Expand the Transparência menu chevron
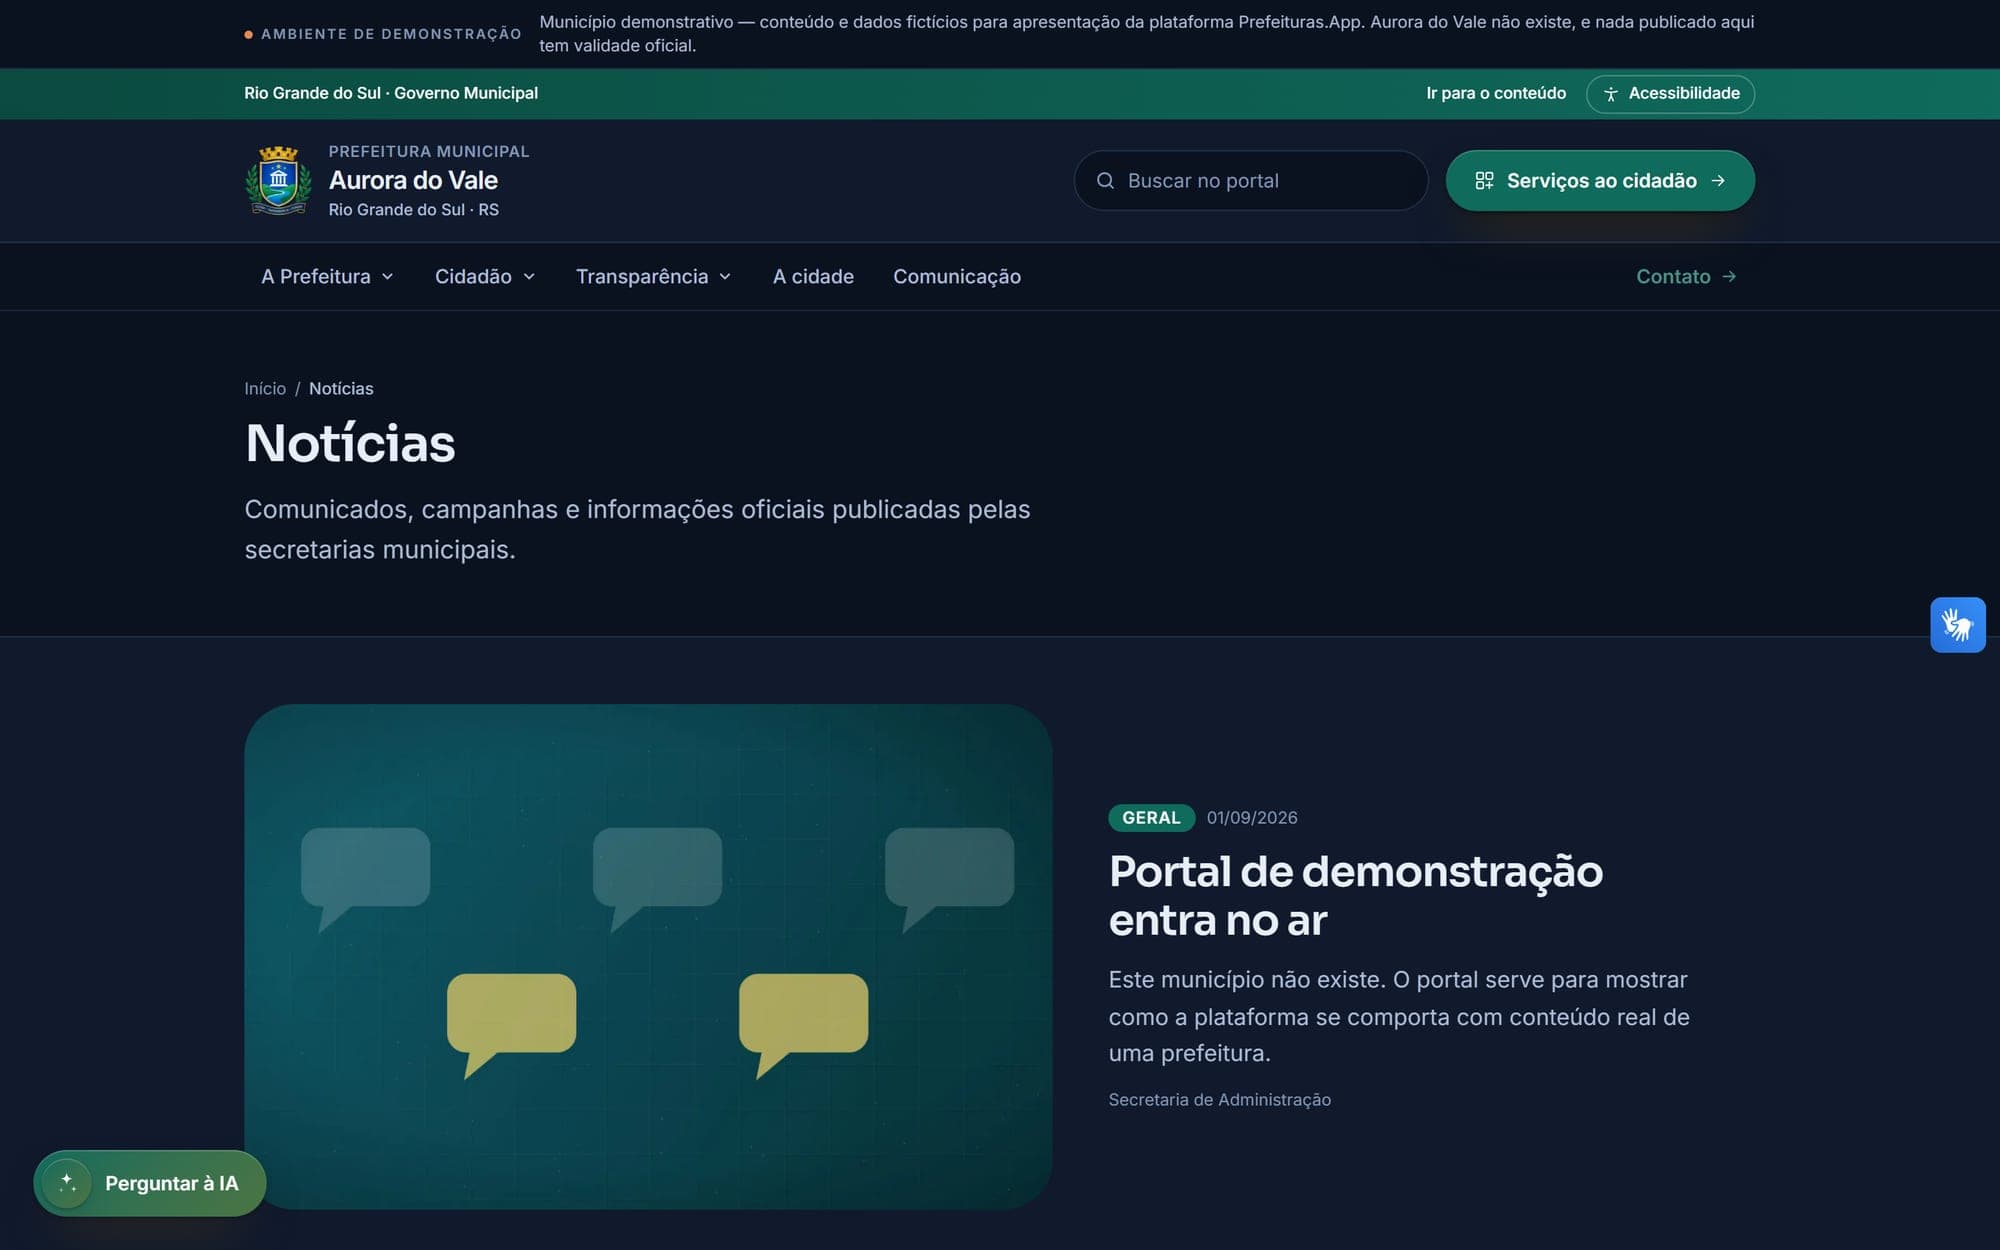 coord(725,277)
